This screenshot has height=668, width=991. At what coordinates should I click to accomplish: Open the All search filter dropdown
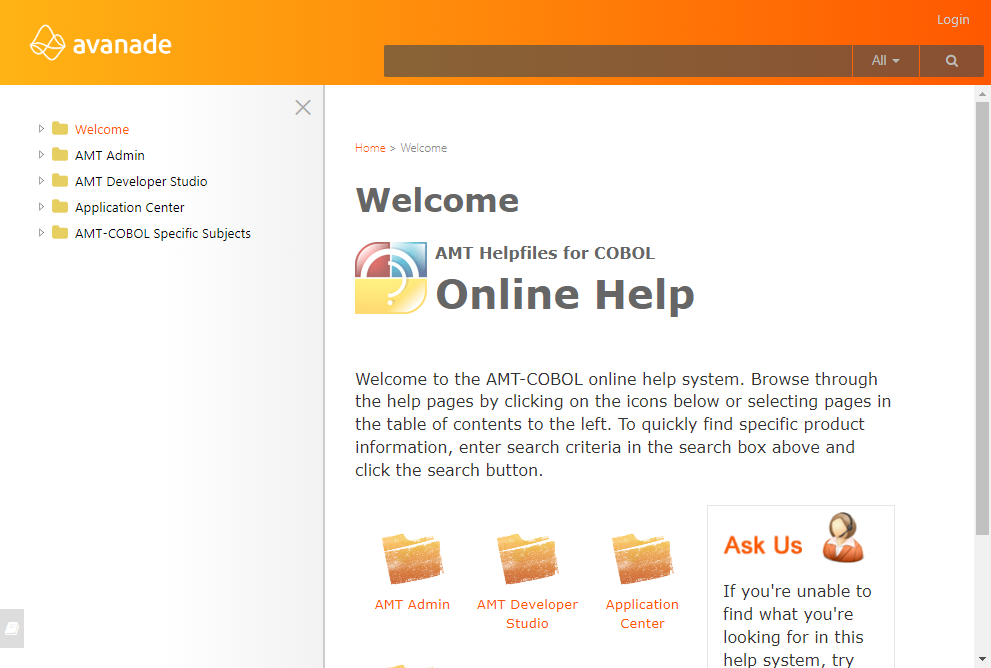coord(885,61)
